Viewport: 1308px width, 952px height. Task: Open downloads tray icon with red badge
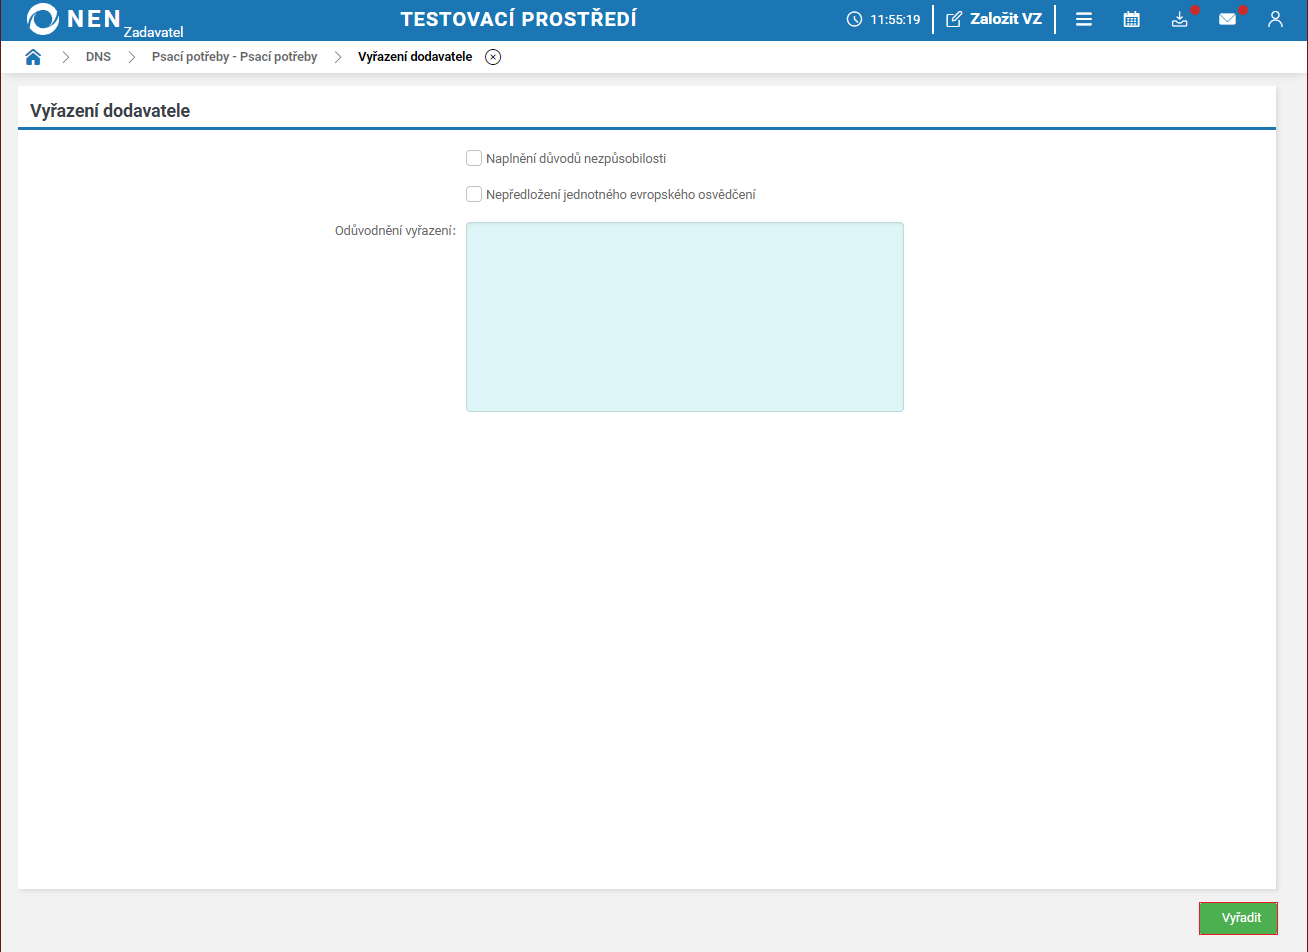(x=1180, y=19)
